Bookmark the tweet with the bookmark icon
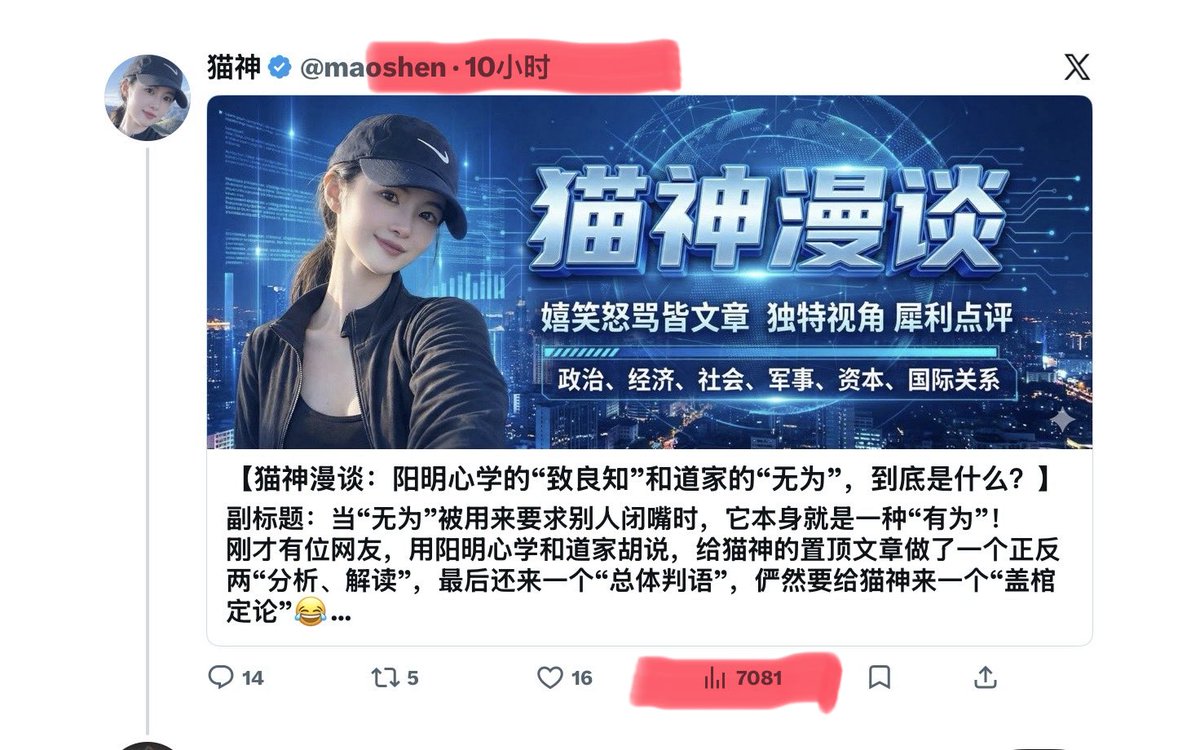 (x=879, y=678)
